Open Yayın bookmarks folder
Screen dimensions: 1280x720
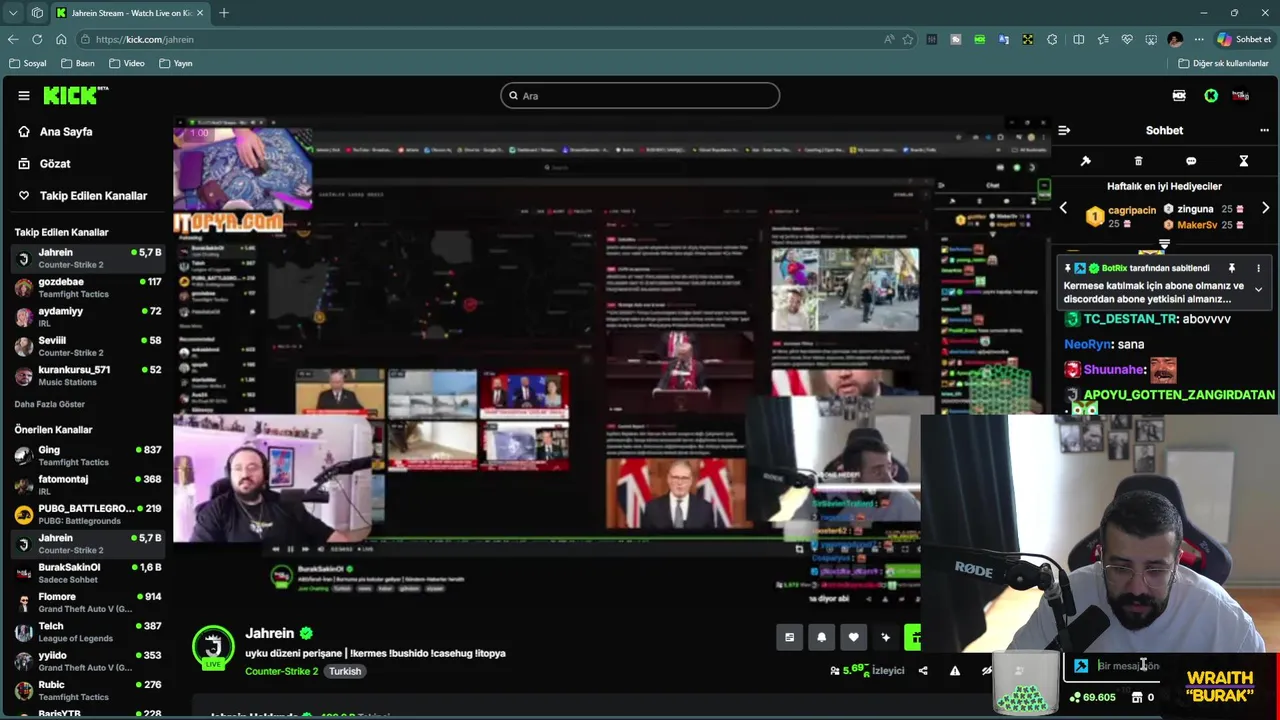(175, 63)
